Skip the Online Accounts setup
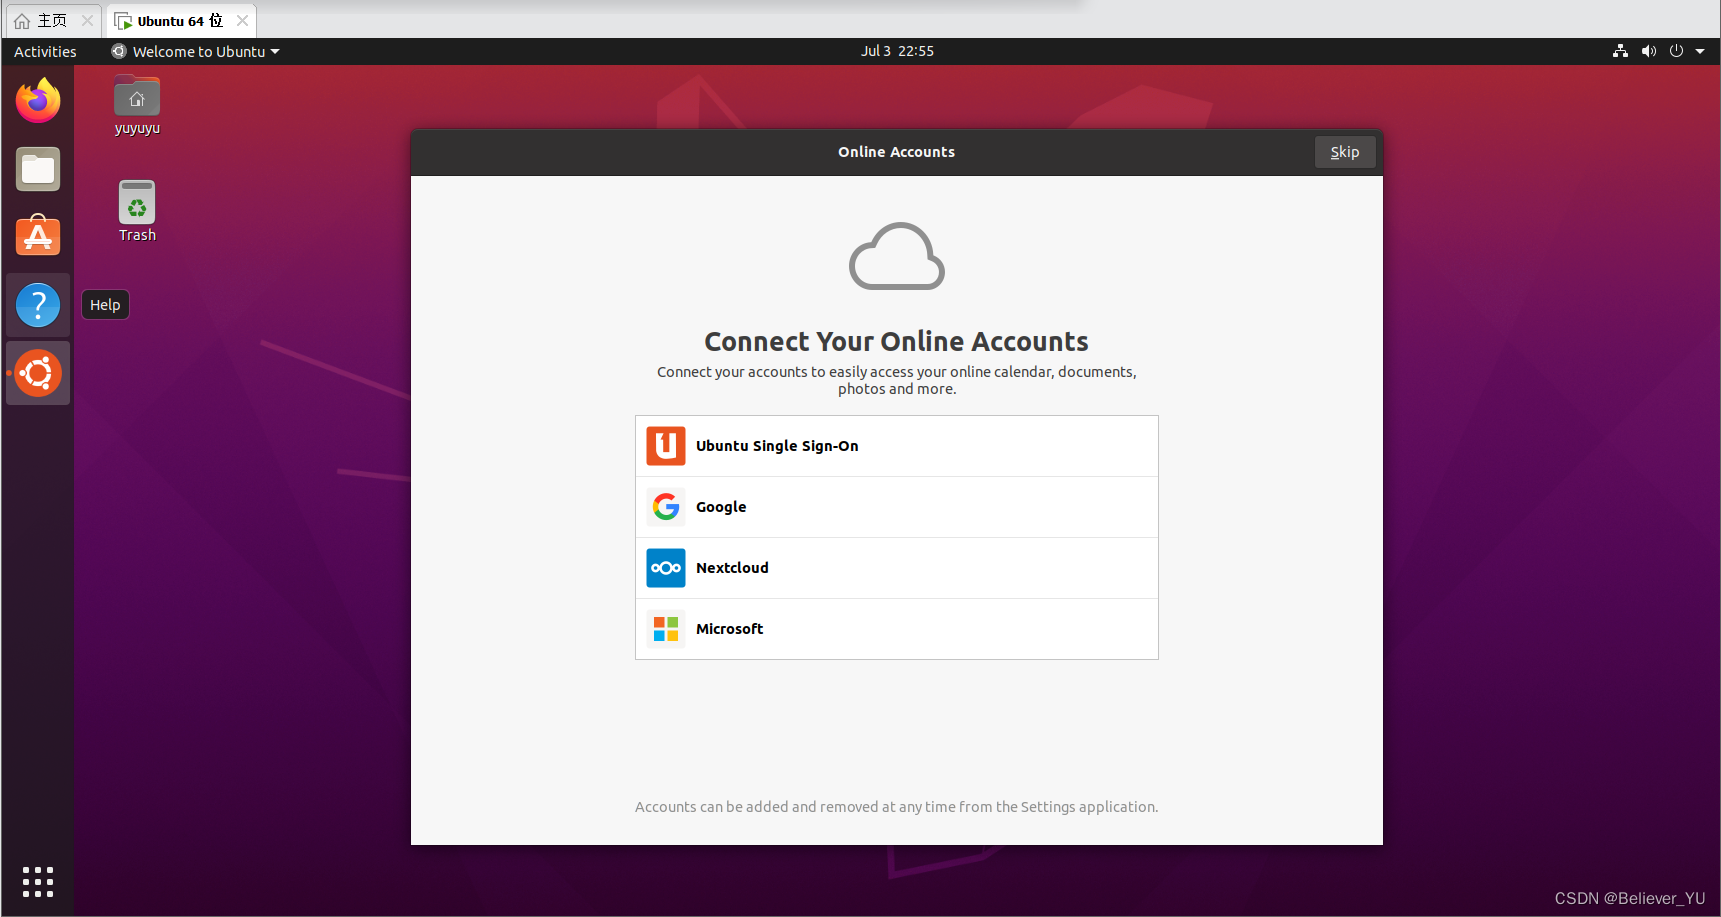 (x=1345, y=152)
